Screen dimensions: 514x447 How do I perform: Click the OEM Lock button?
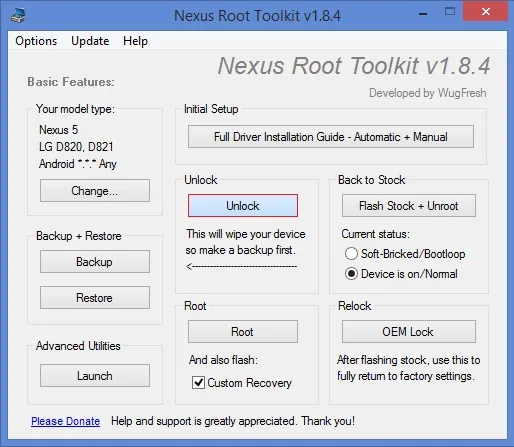(409, 332)
